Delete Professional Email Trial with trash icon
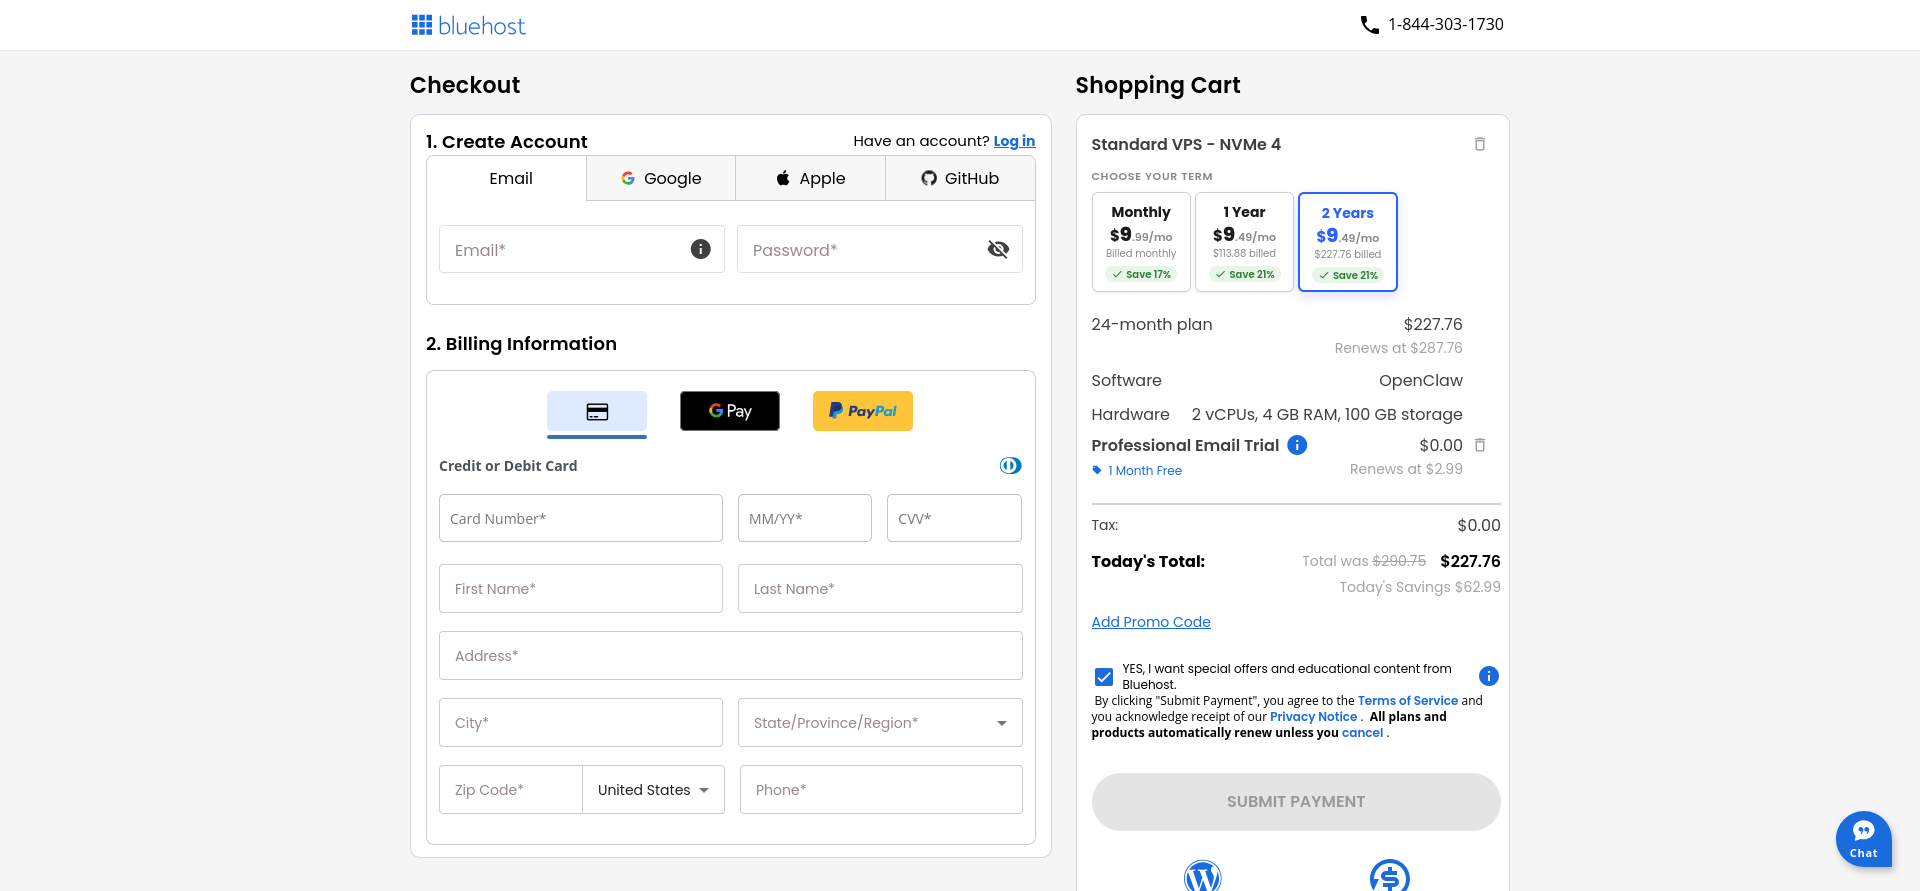The width and height of the screenshot is (1920, 891). coord(1480,445)
